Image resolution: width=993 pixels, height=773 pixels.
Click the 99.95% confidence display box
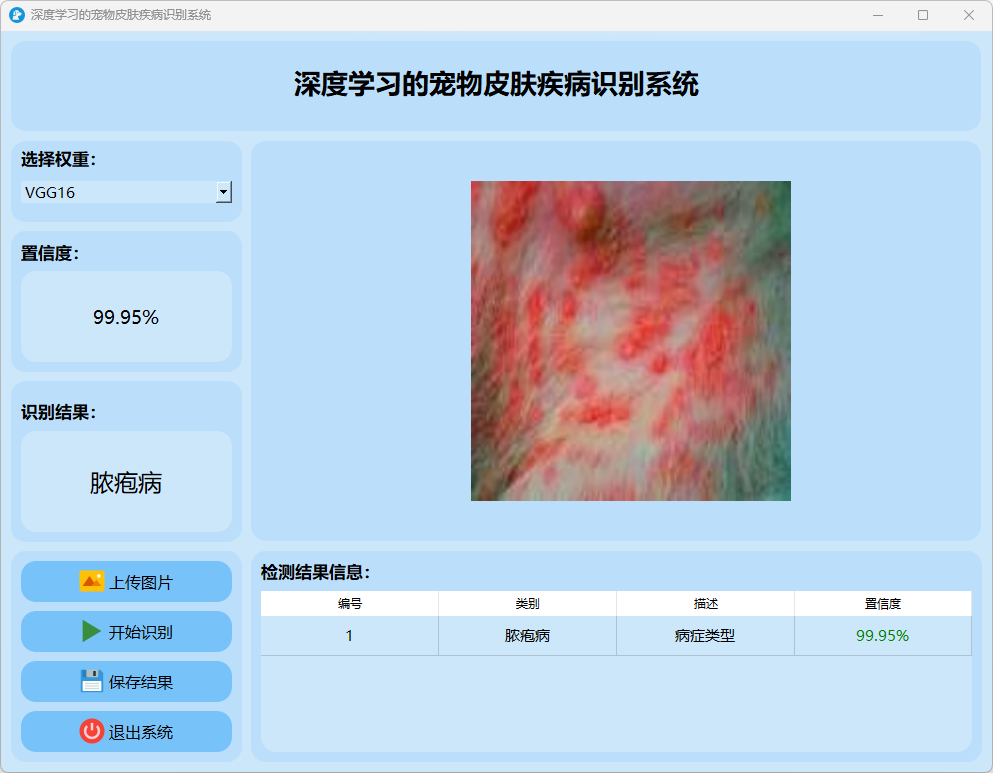coord(126,317)
